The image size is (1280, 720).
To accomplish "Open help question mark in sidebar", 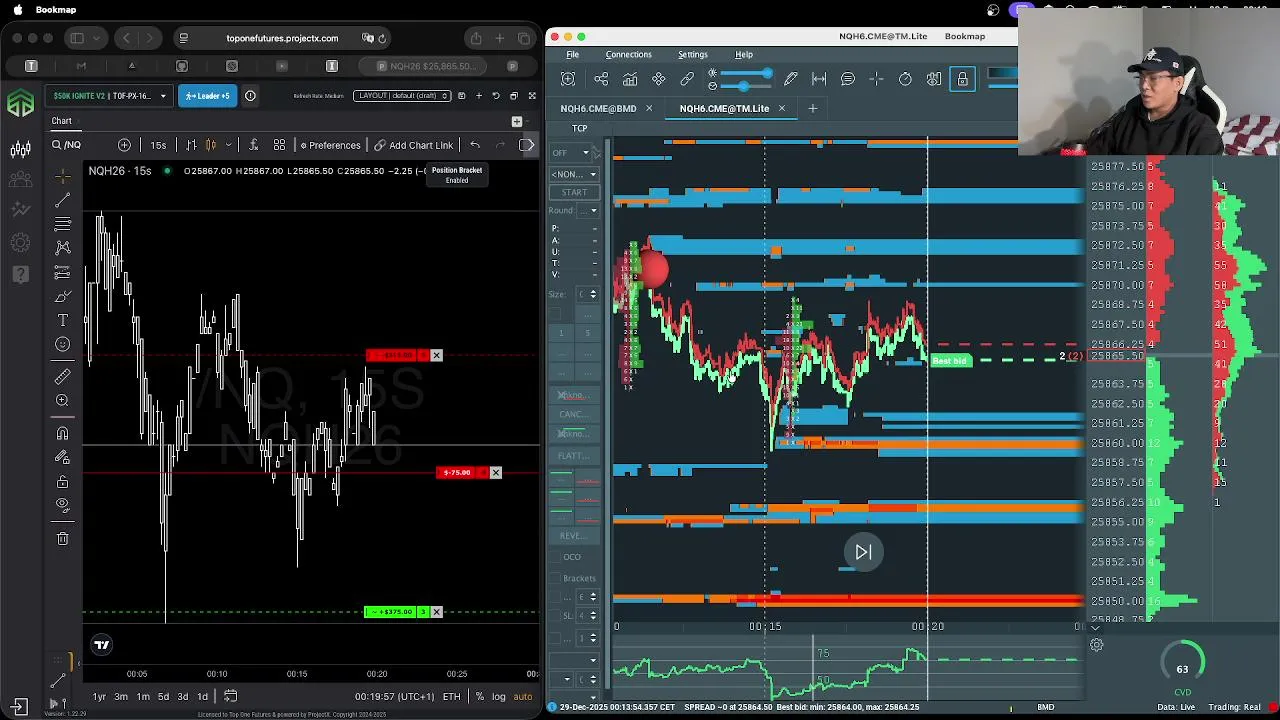I will [20, 273].
